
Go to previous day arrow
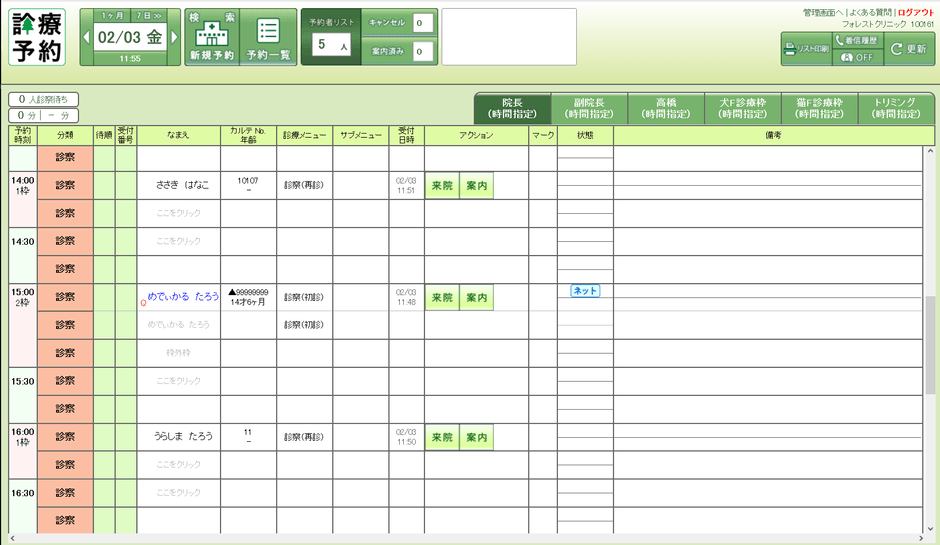(x=86, y=37)
